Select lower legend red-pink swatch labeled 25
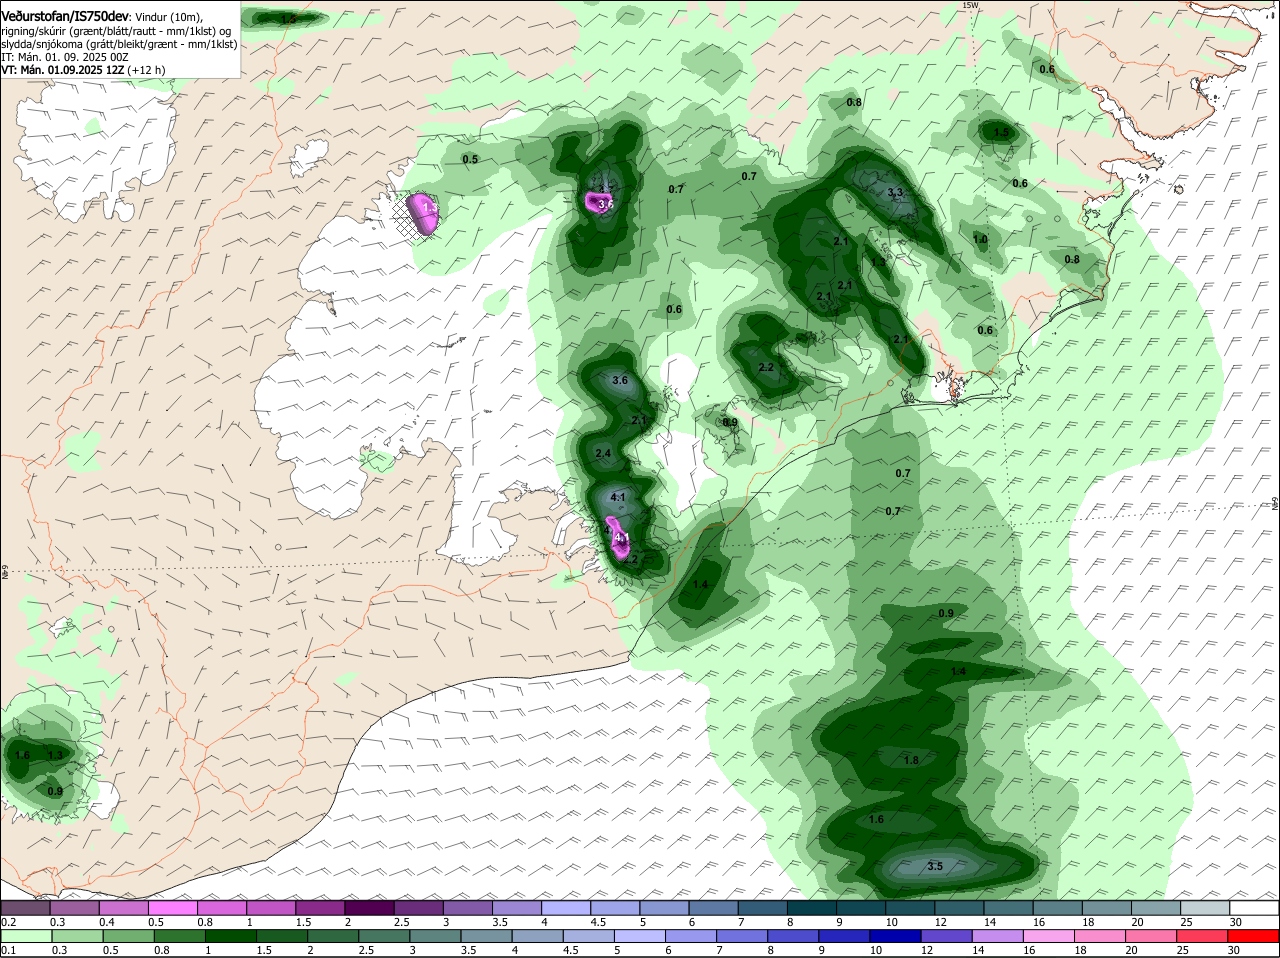This screenshot has height=958, width=1280. (1202, 937)
